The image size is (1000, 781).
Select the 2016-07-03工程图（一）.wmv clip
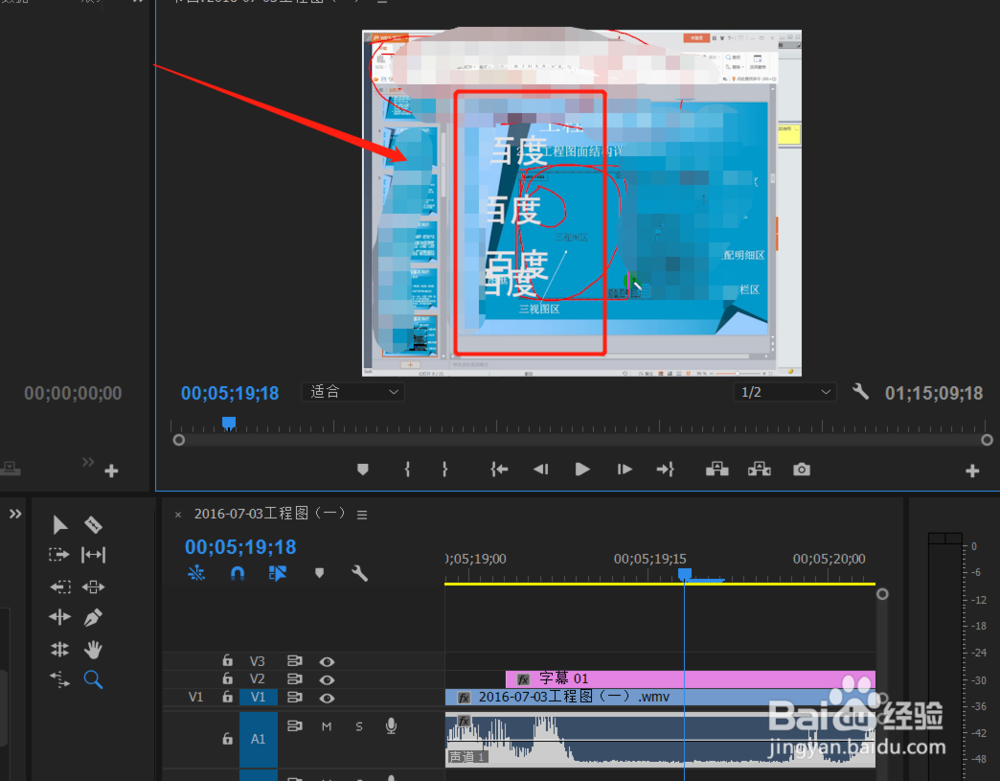point(660,697)
